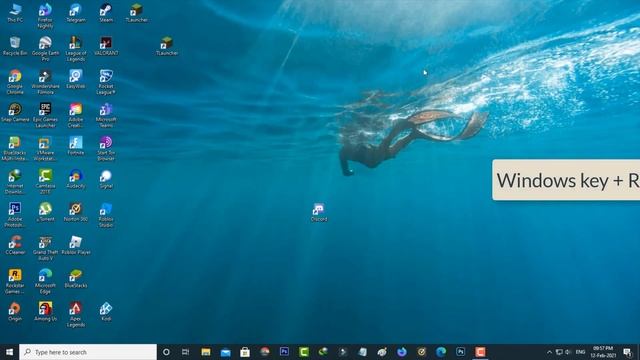640x360 pixels.
Task: Click the 'Type here to search' box
Action: click(88, 352)
